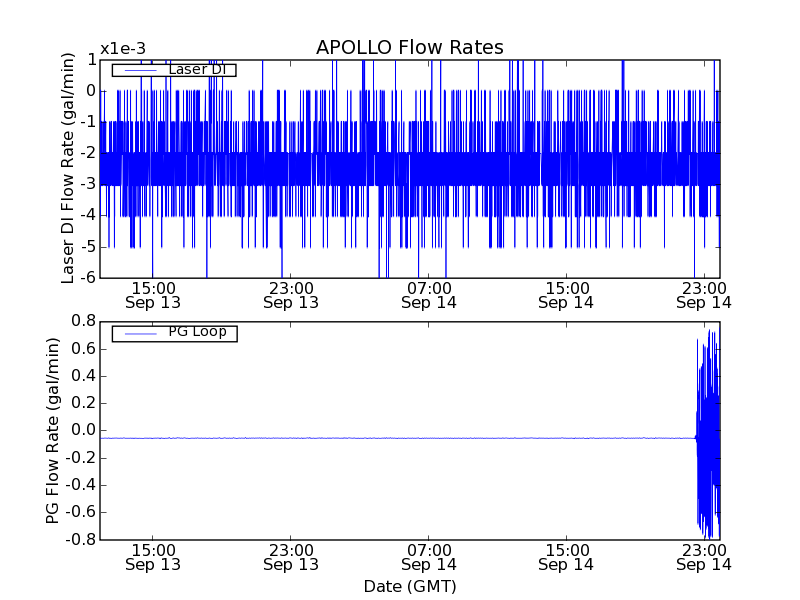Click 23:00 Sep 13 tick under the bottom plot
Viewport: 800px width, 600px height.
pyautogui.click(x=291, y=556)
